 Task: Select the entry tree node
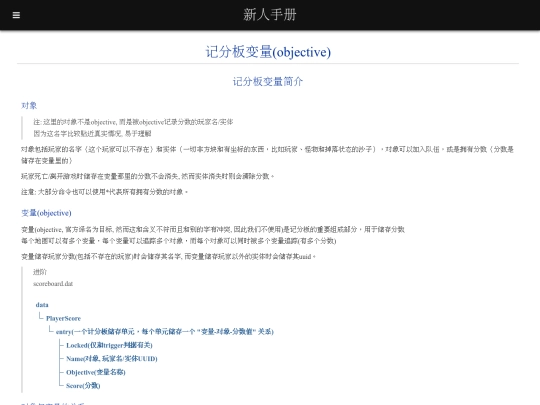(165, 332)
